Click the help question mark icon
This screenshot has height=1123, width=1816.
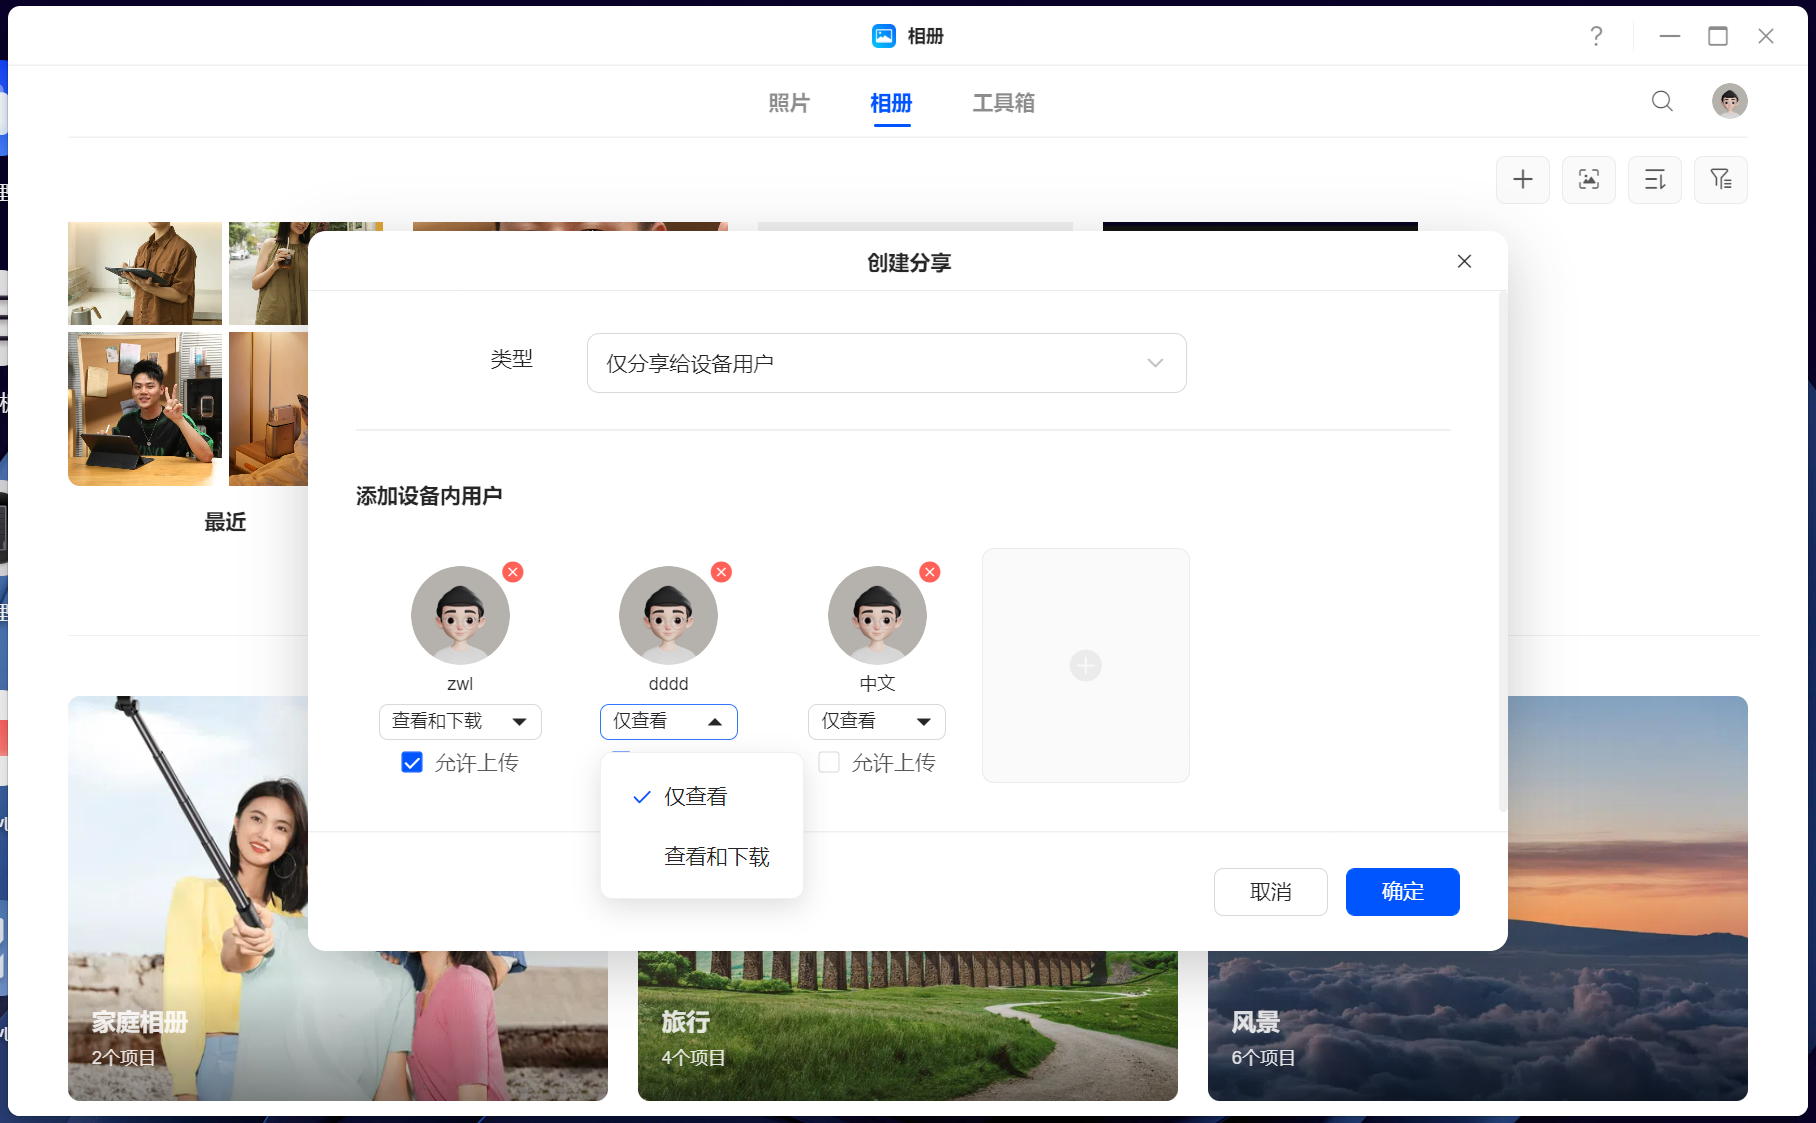coord(1596,36)
